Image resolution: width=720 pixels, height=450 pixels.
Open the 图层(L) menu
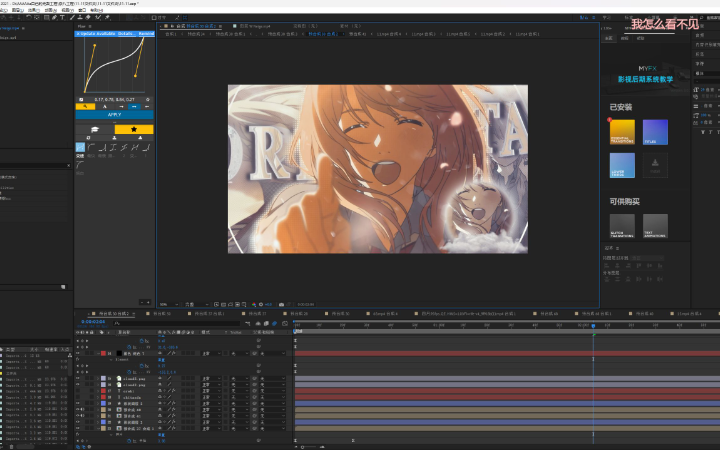tap(17, 10)
